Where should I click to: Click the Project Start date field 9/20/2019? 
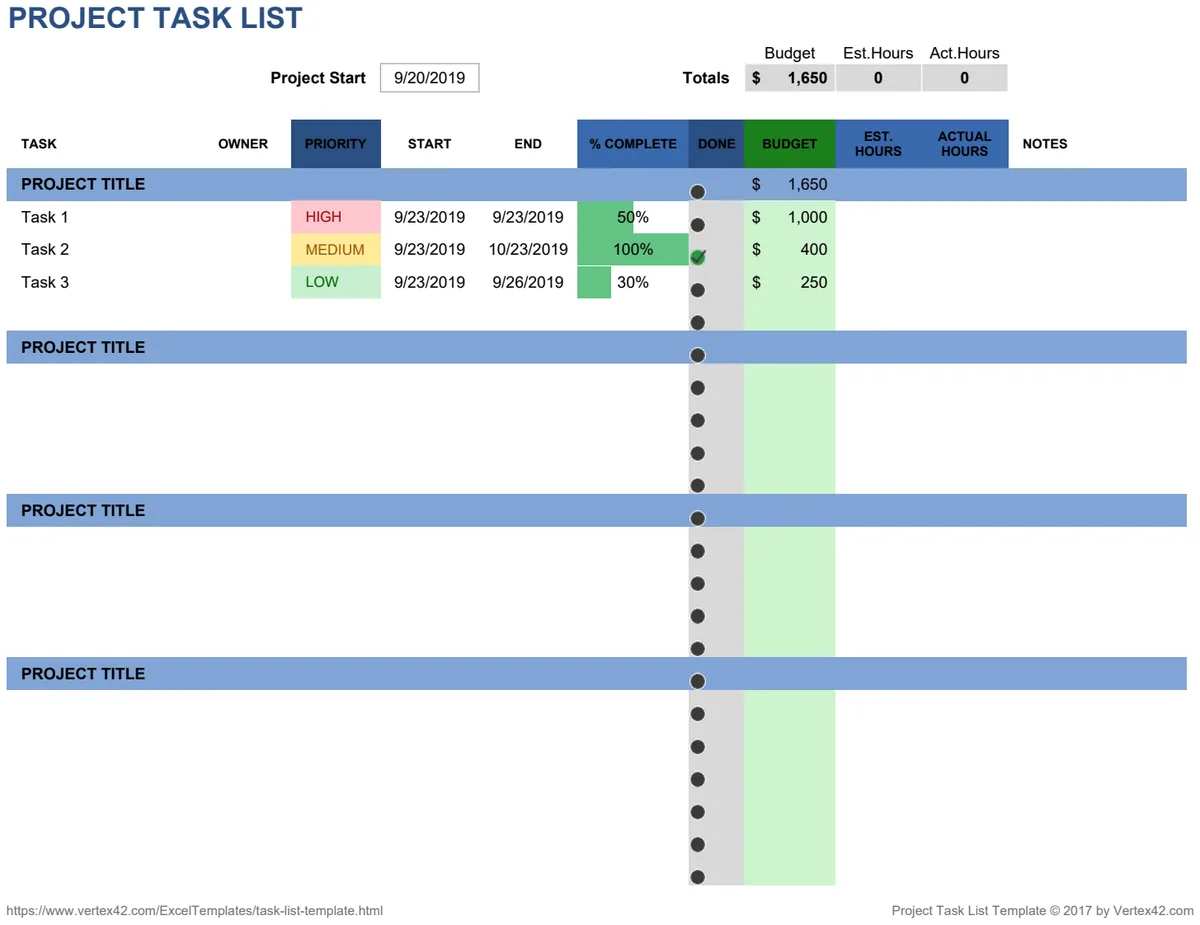(430, 78)
